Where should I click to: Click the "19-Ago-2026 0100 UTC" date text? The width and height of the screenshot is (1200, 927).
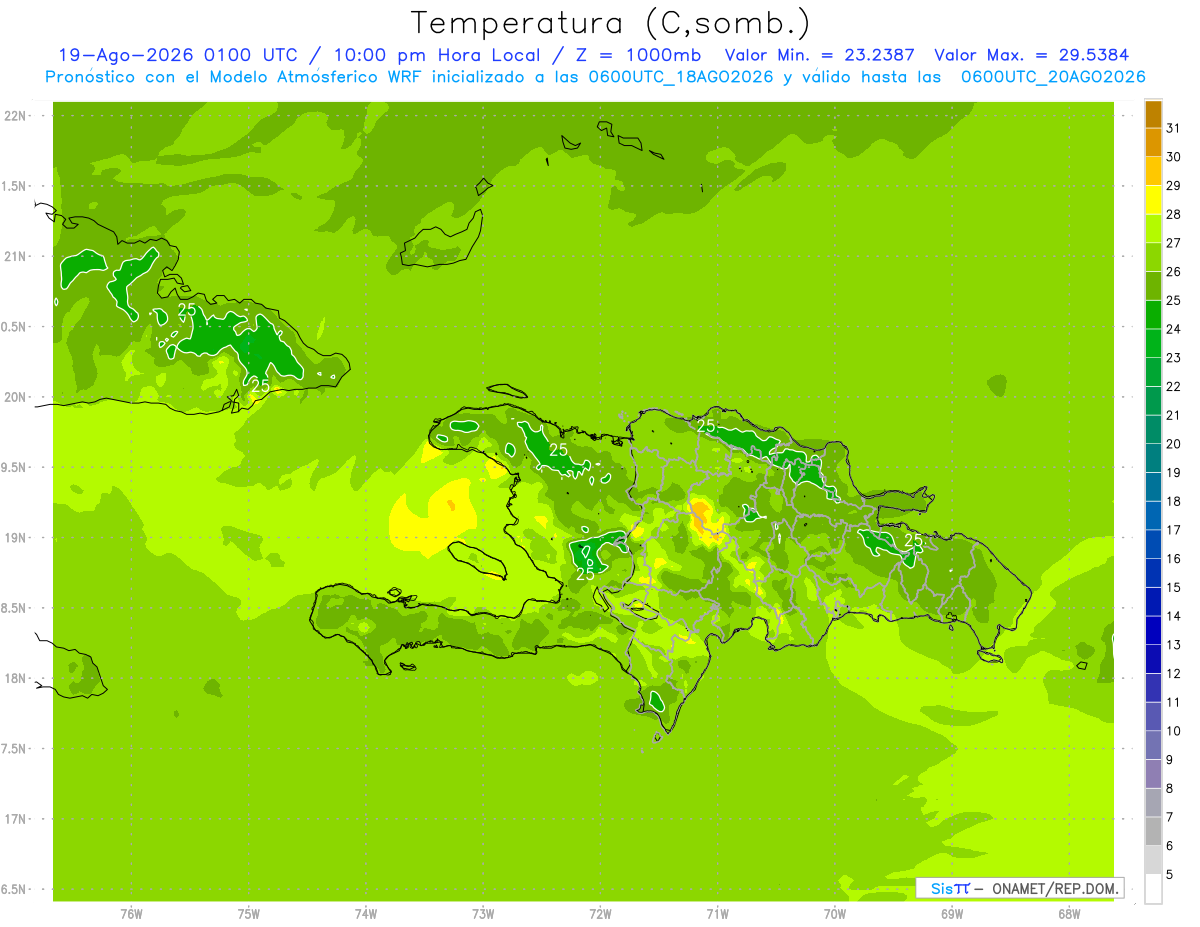click(177, 55)
